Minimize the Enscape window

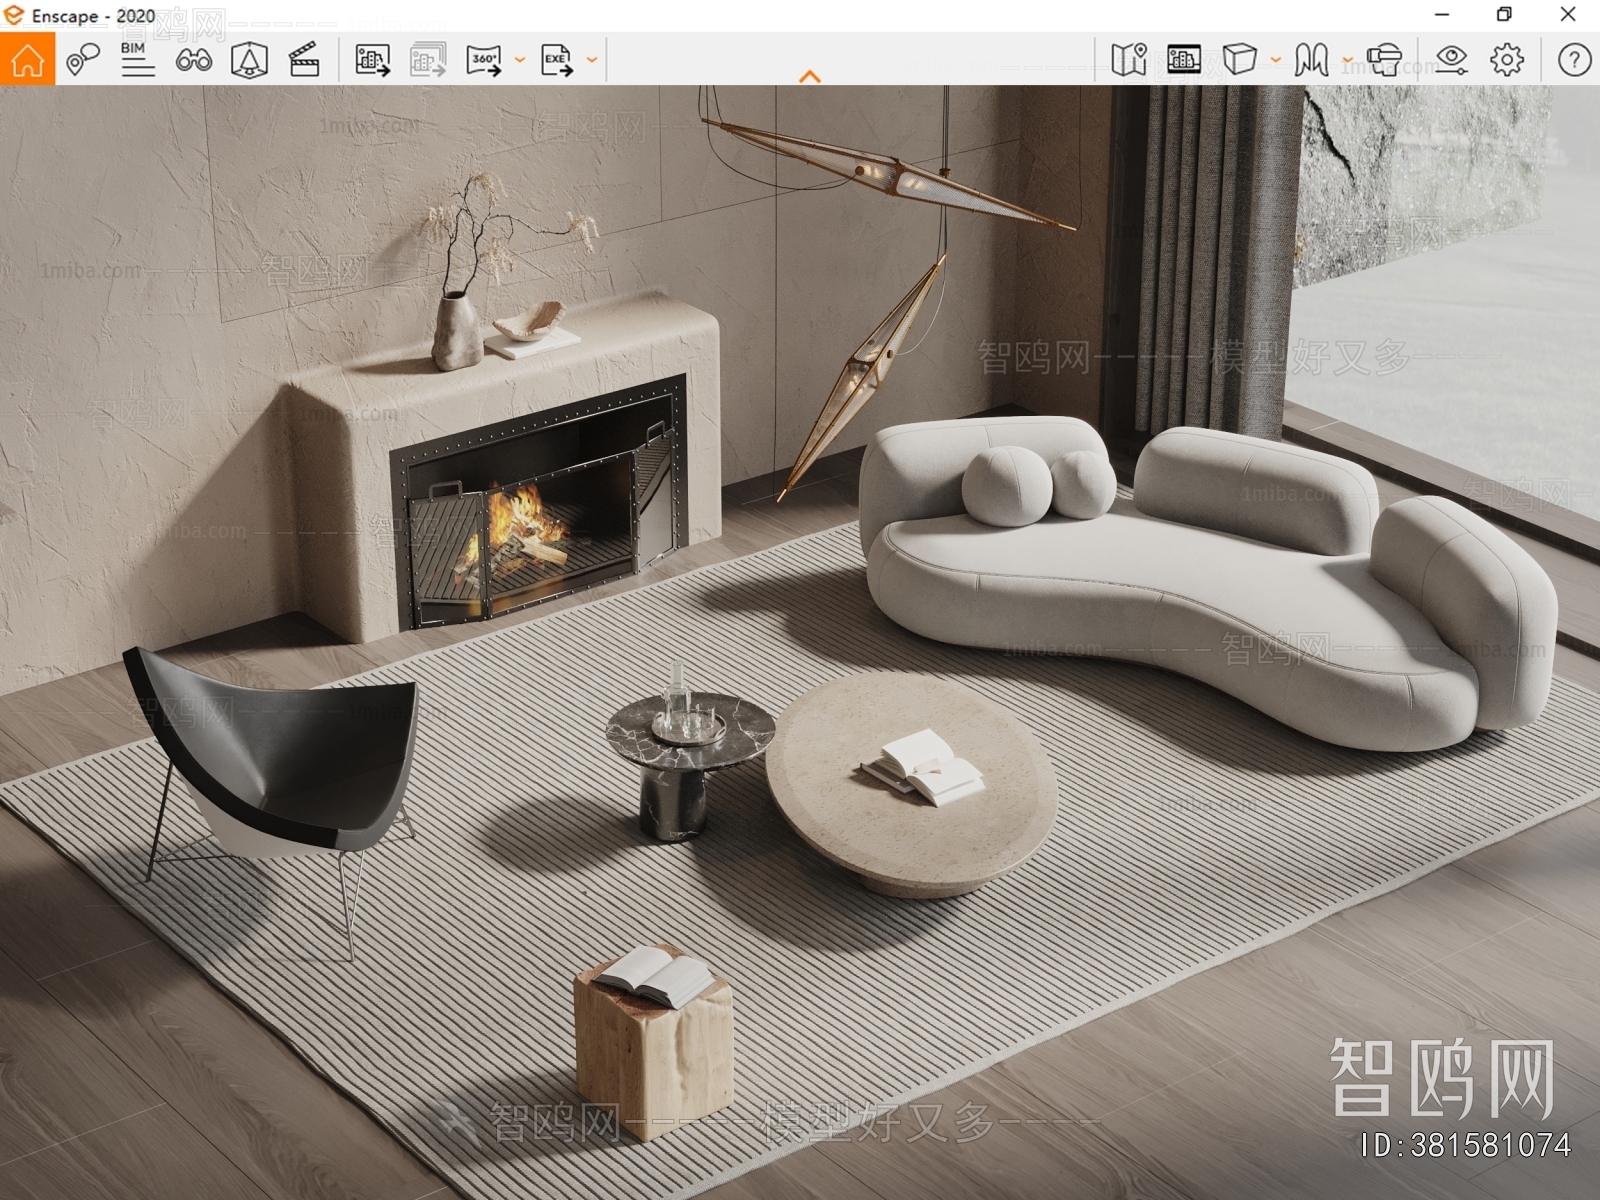1441,15
